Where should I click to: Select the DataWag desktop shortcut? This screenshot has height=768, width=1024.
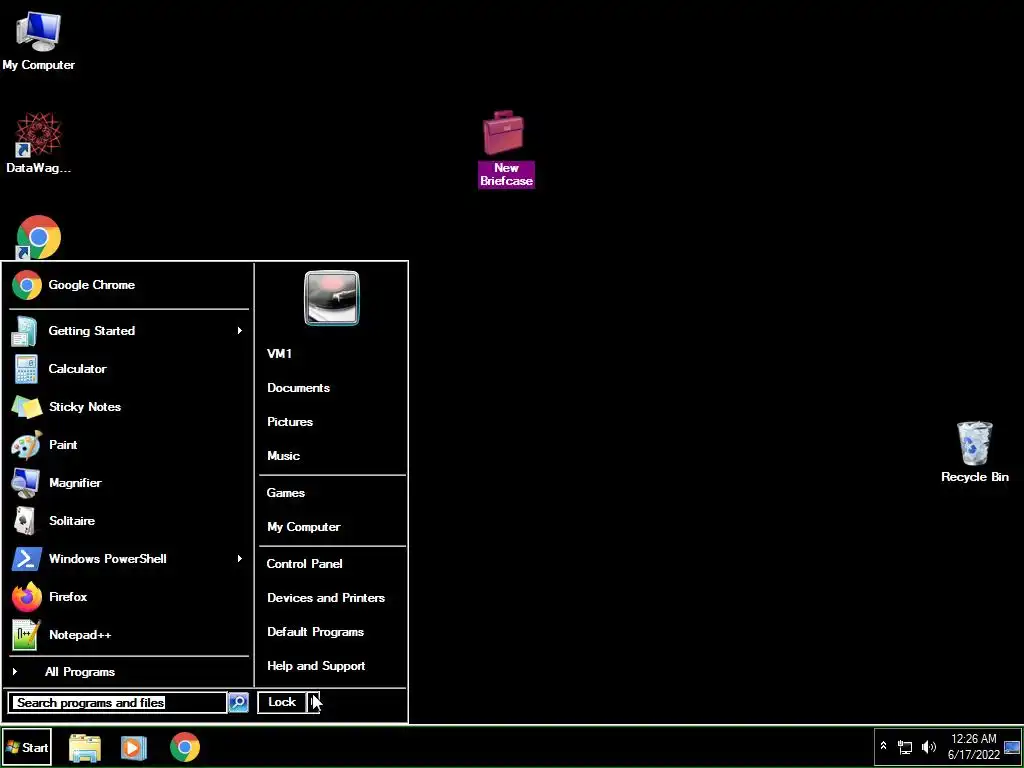point(39,144)
